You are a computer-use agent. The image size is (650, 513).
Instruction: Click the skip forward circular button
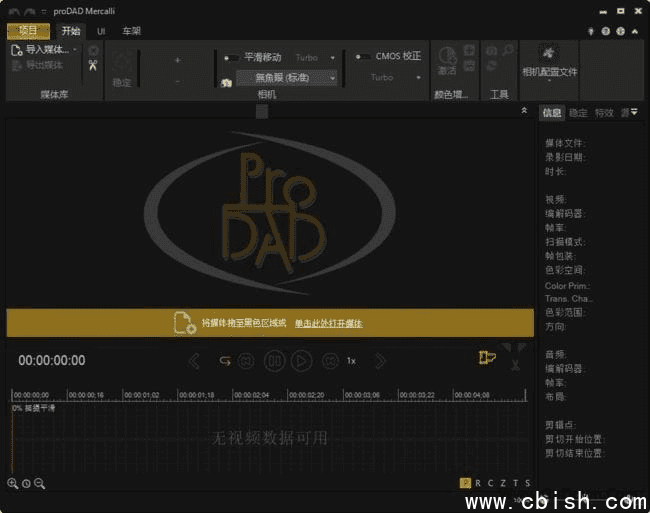330,361
